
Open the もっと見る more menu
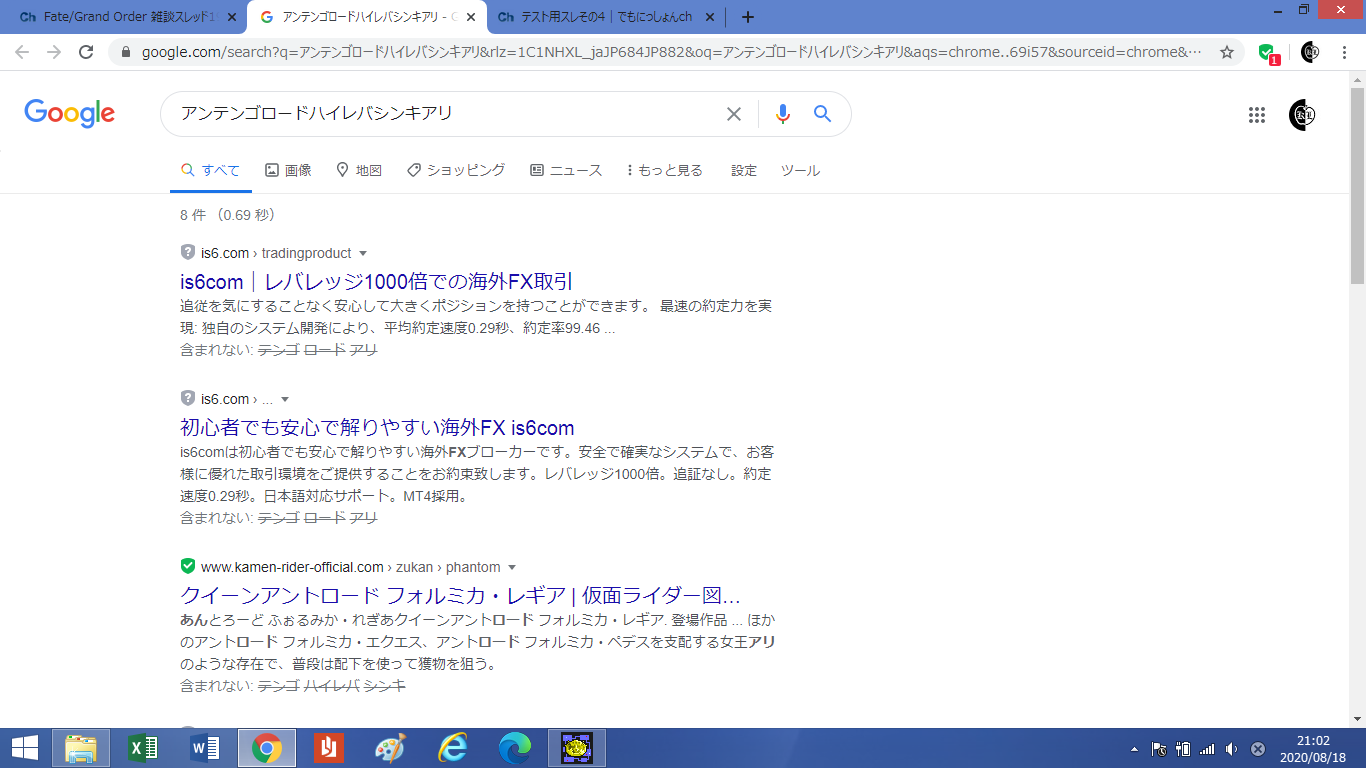point(664,170)
